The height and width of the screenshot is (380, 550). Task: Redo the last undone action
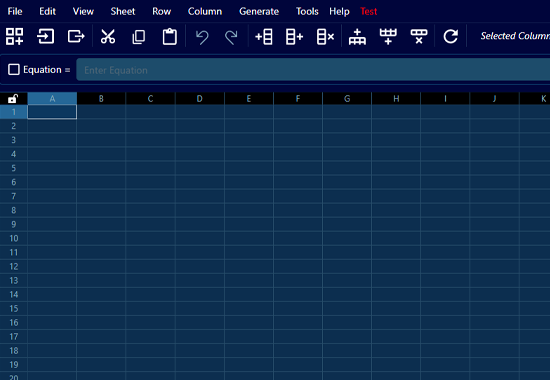pos(231,37)
